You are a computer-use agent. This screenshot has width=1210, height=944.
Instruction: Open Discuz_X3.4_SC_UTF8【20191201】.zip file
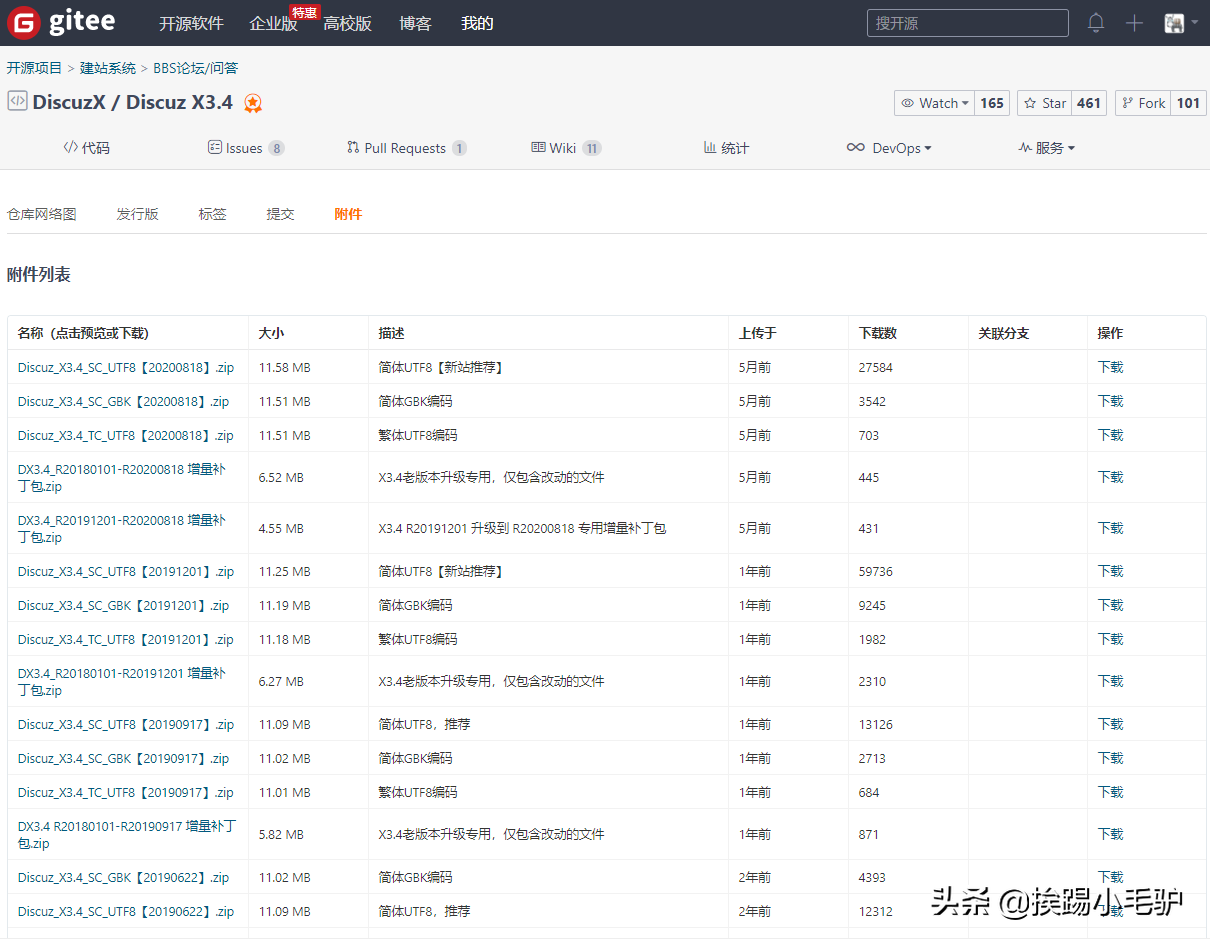pyautogui.click(x=126, y=571)
